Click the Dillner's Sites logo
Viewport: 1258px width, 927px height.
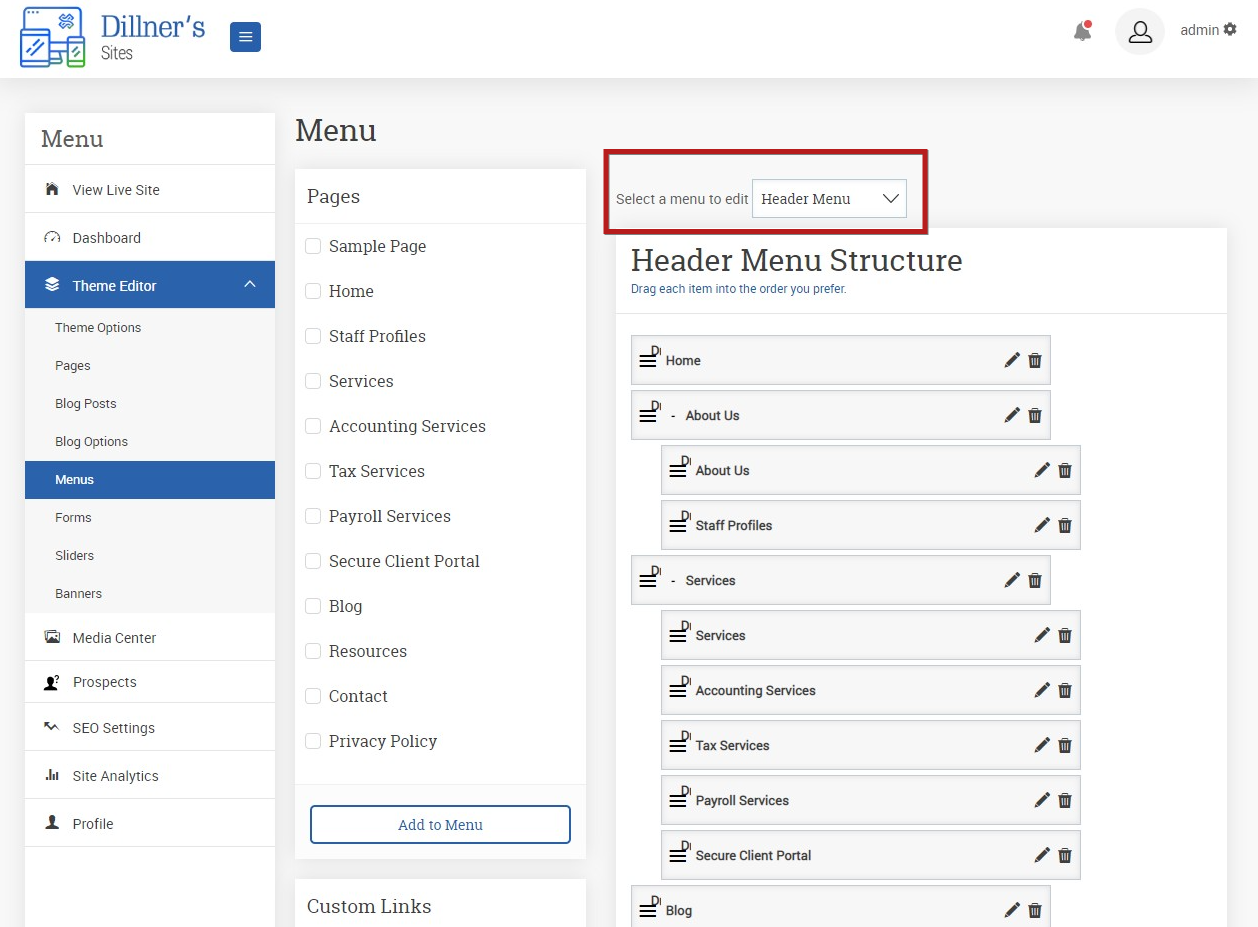[x=113, y=38]
